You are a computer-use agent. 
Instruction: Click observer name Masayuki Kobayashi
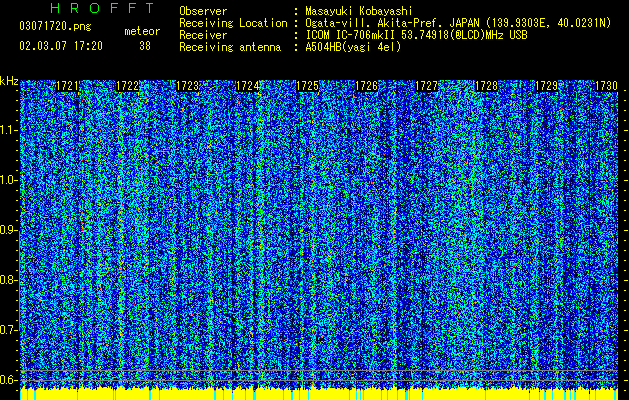[x=359, y=11]
